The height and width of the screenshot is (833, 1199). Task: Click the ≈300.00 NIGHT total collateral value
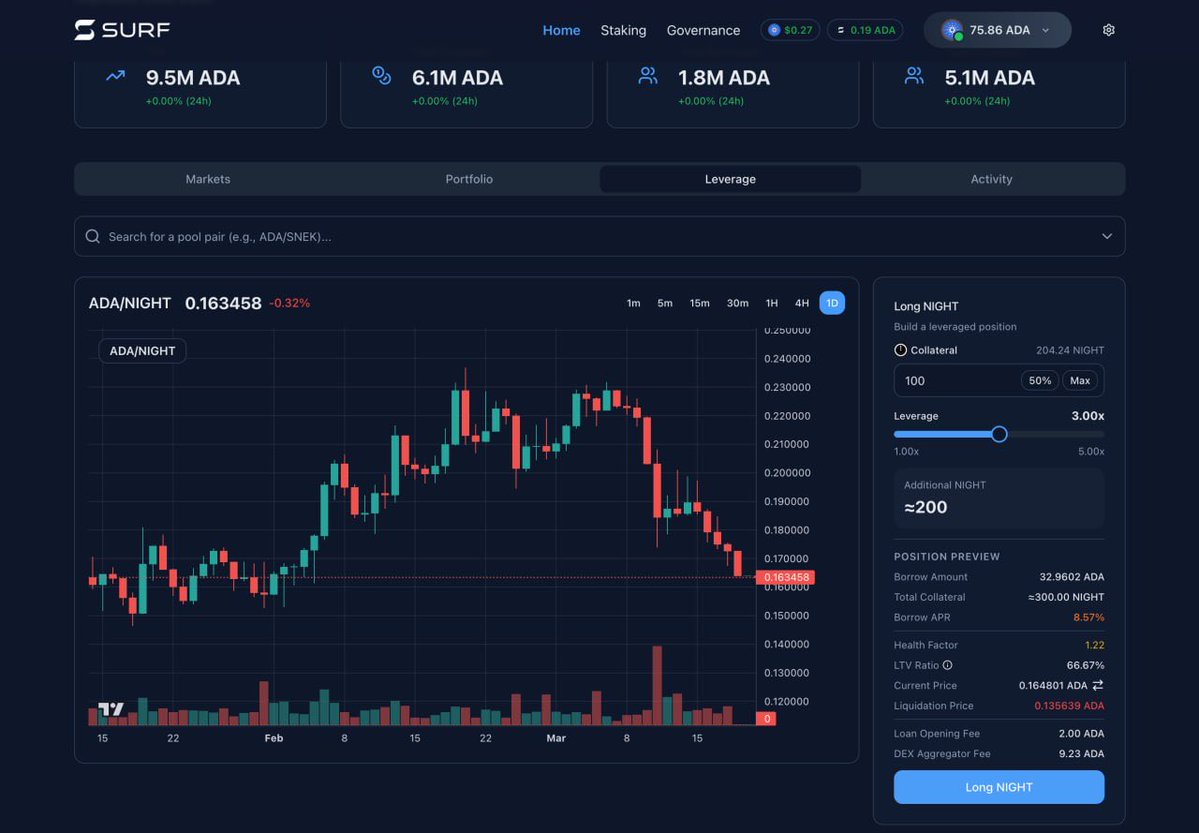click(x=1066, y=597)
